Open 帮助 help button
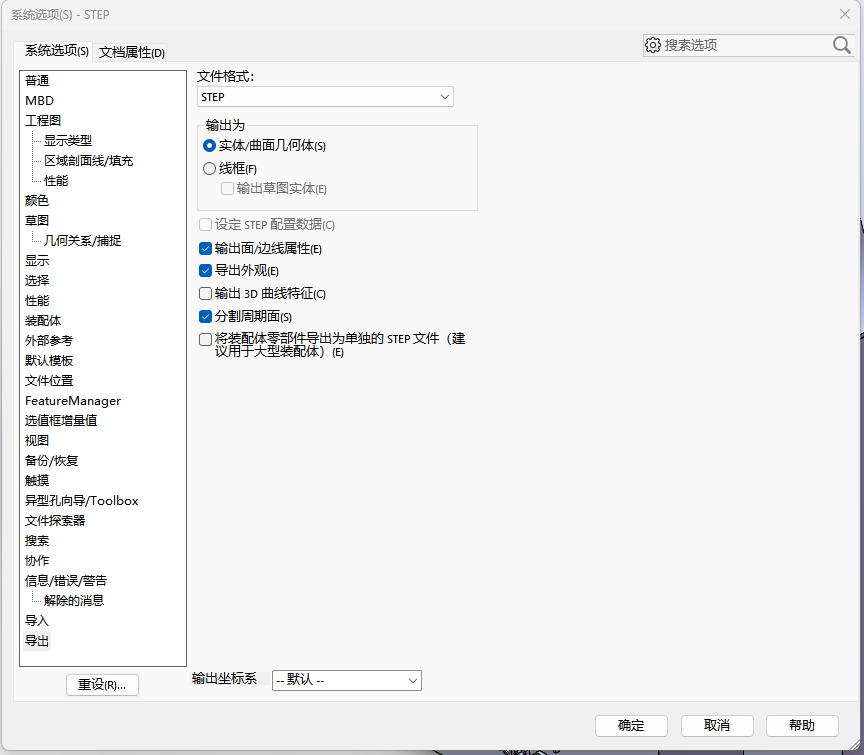This screenshot has height=755, width=864. click(802, 725)
